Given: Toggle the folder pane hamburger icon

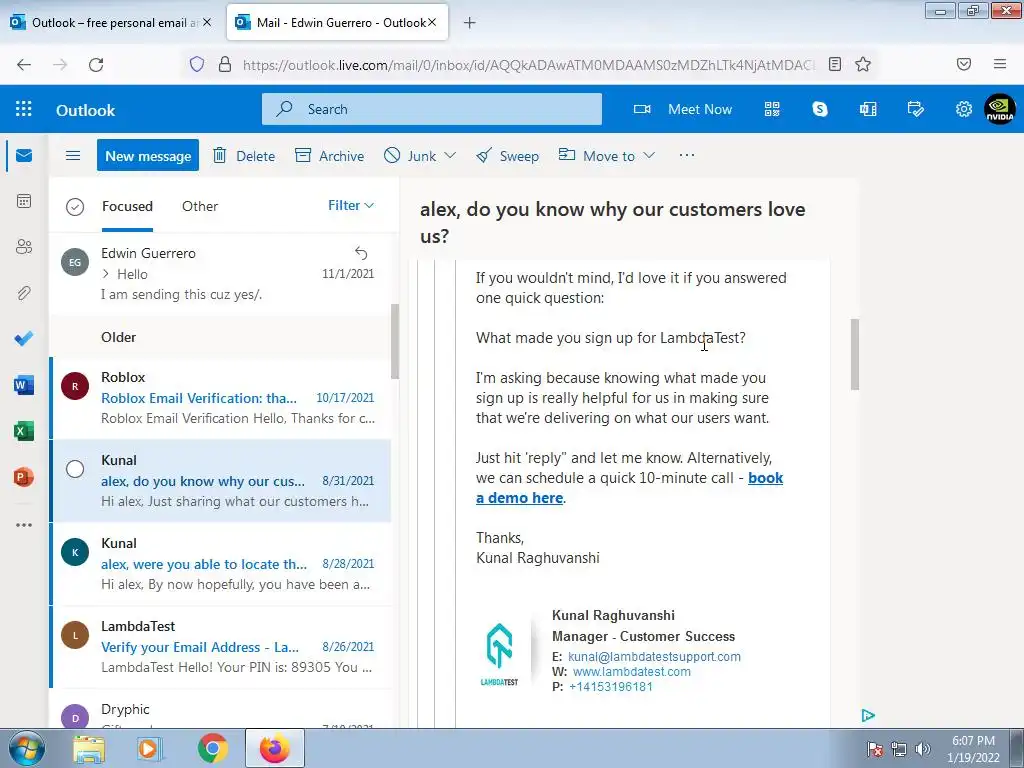Looking at the screenshot, I should coord(73,155).
